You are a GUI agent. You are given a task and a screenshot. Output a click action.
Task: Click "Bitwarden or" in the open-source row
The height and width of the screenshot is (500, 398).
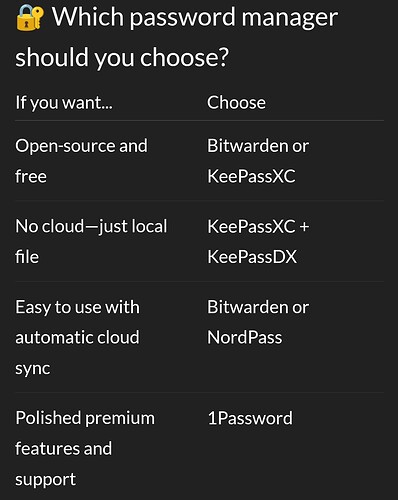click(258, 146)
